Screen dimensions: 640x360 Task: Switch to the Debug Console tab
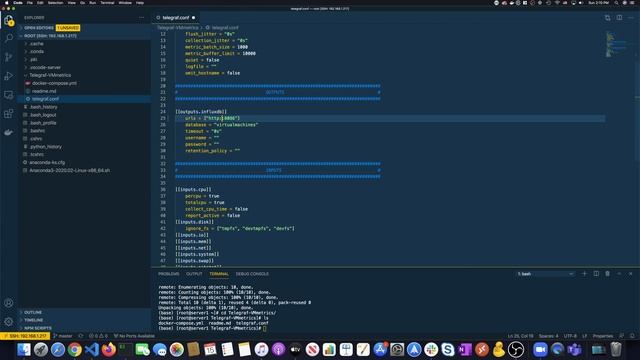coord(252,274)
